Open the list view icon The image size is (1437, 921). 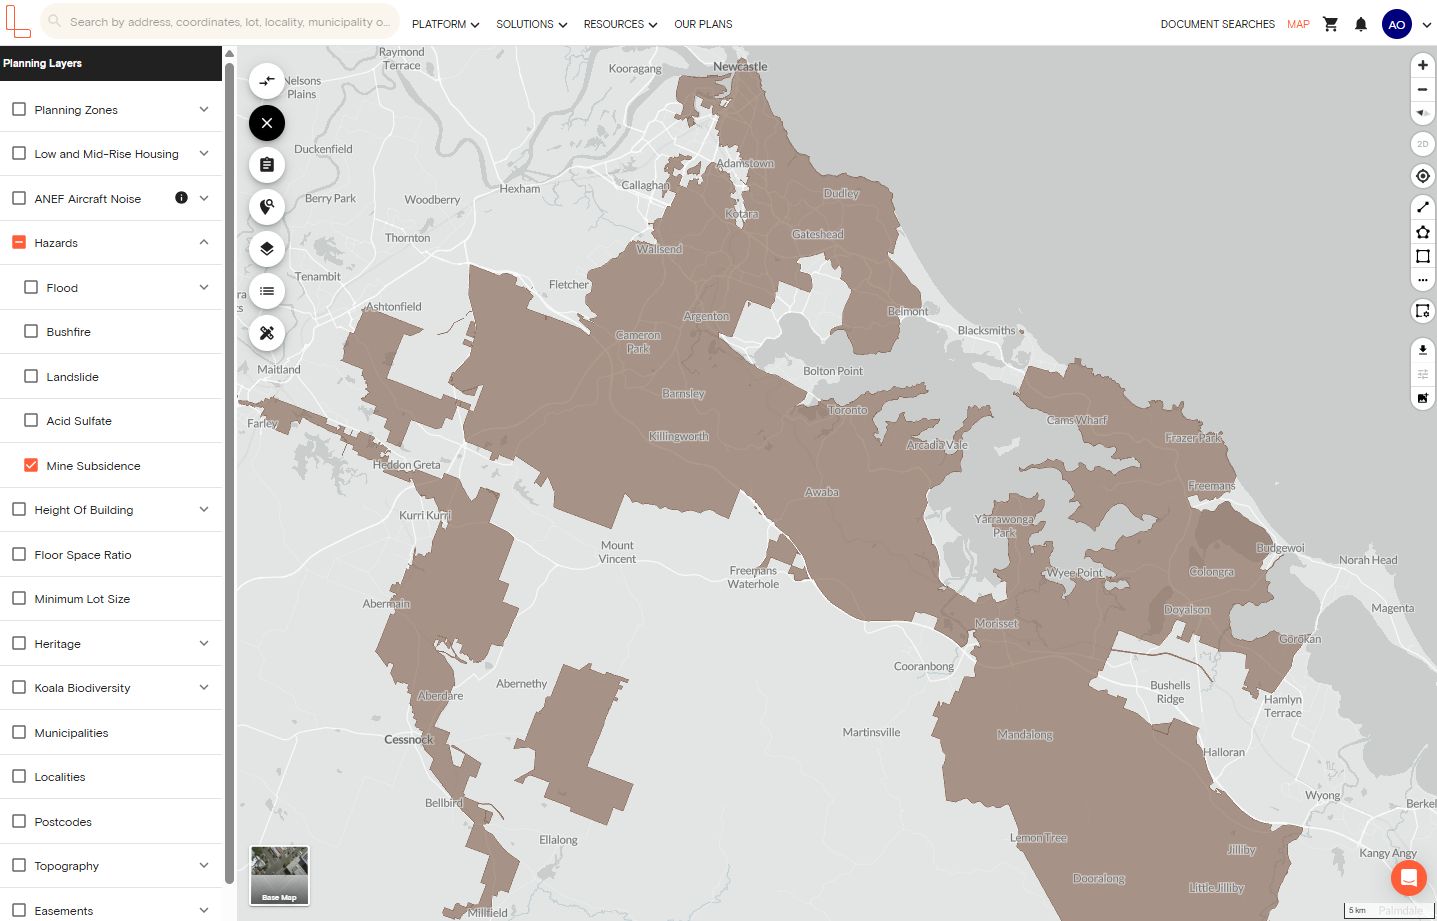click(x=267, y=291)
